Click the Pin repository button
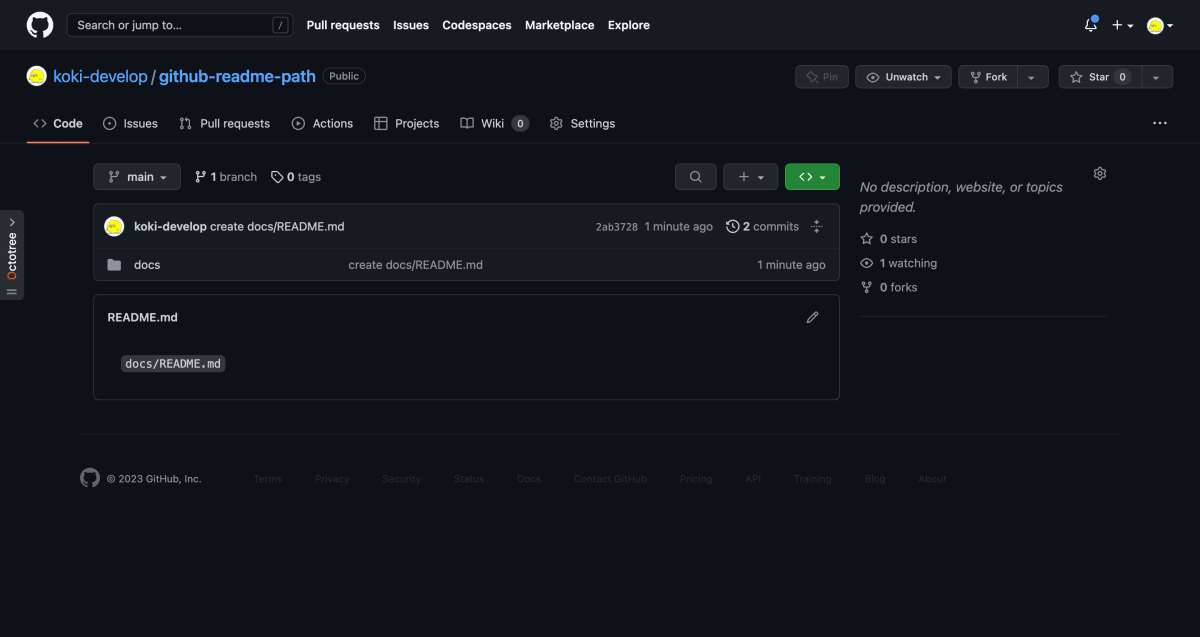Screen dimensions: 1200x637 pos(822,77)
